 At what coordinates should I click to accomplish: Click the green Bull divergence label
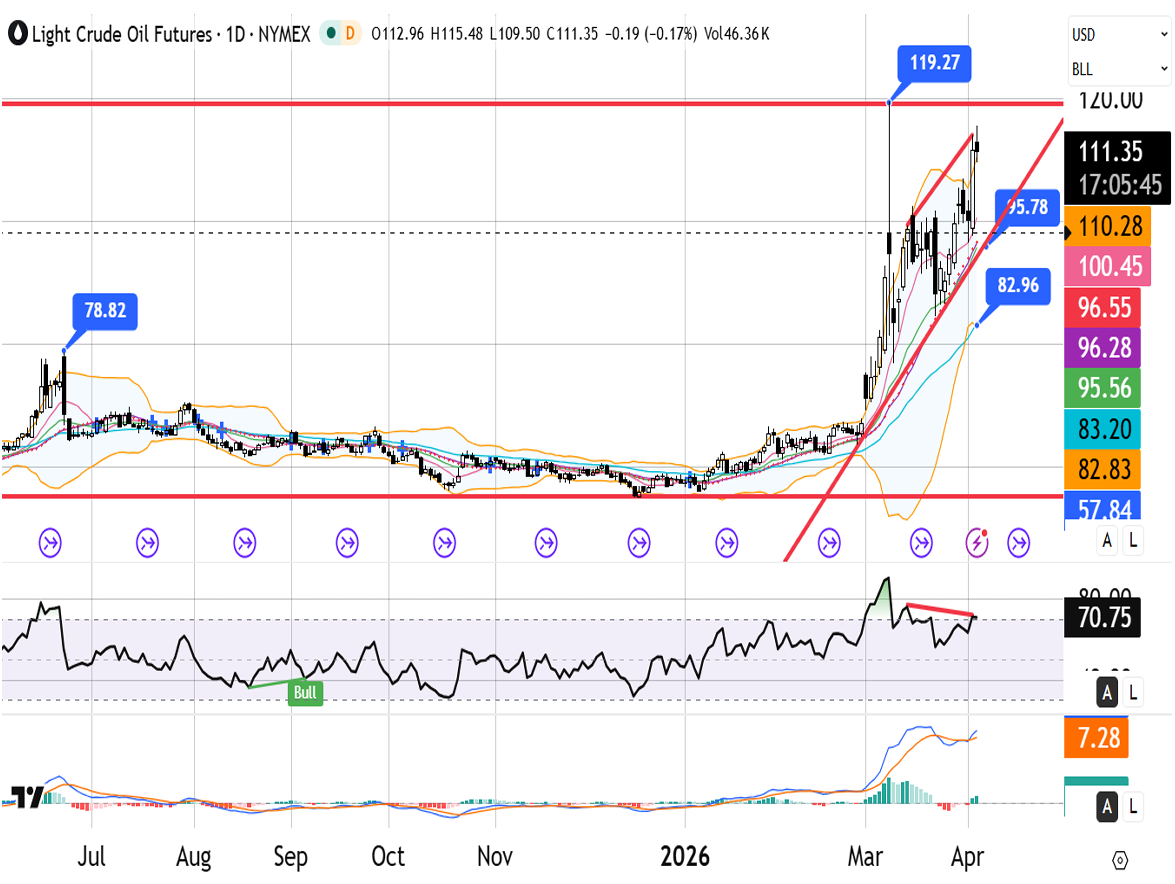point(305,692)
